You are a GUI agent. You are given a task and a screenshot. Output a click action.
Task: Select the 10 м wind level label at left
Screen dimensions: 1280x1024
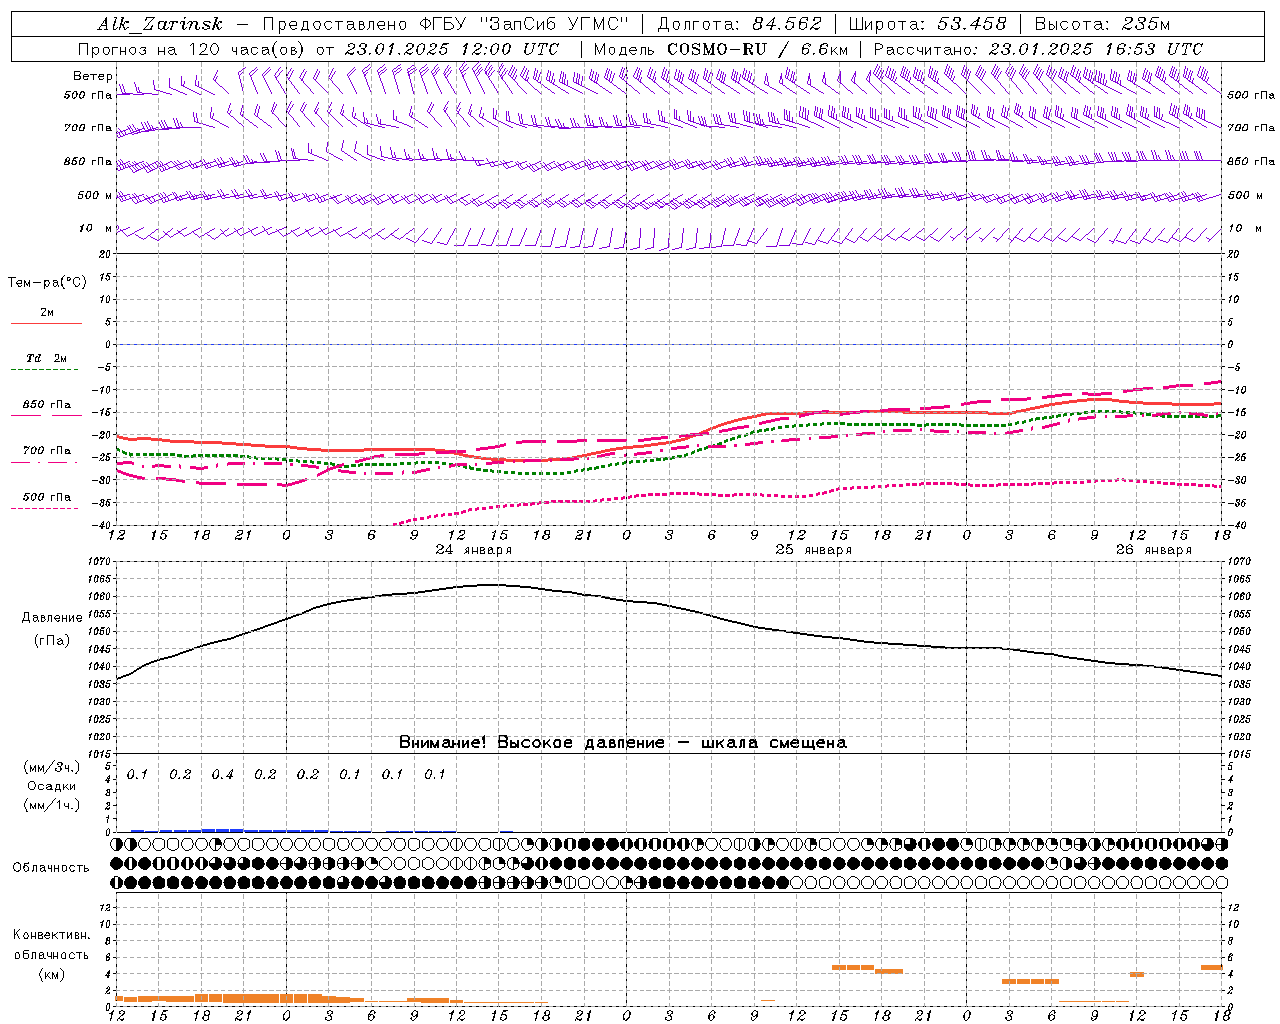95,228
